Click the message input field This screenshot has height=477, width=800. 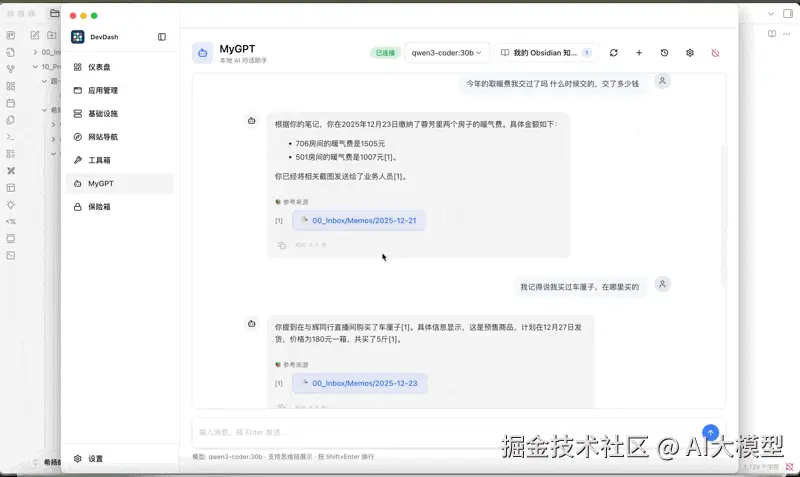(440, 432)
